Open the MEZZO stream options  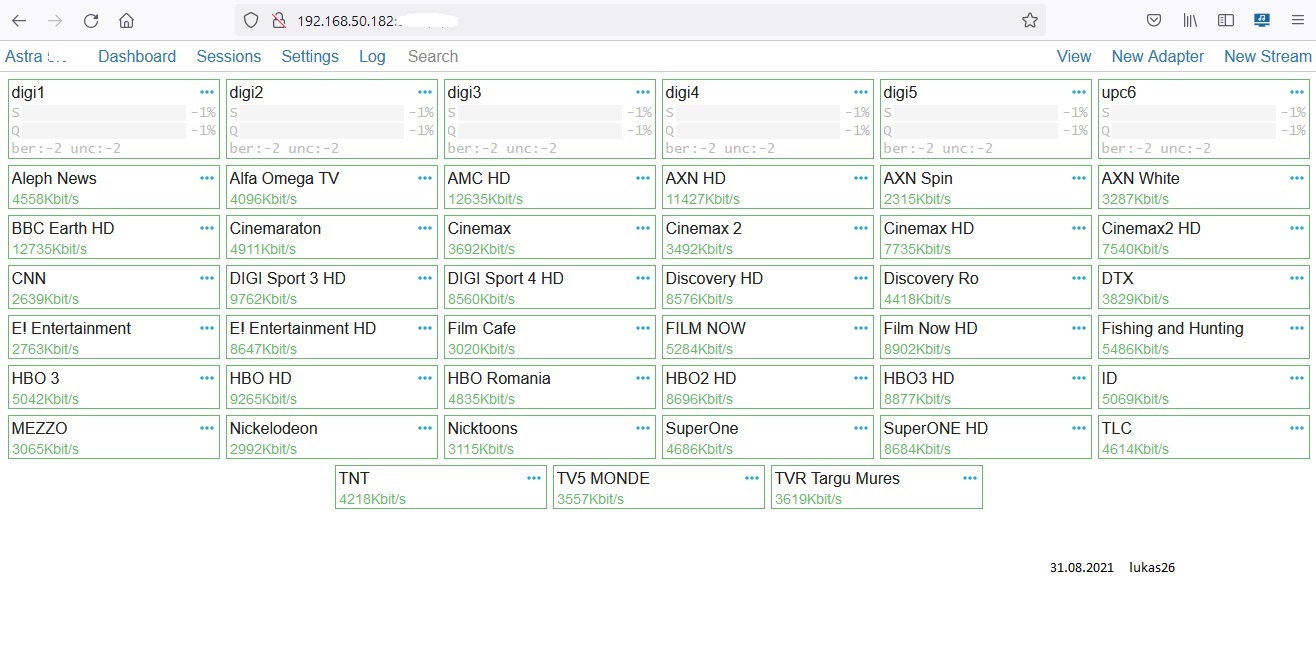coord(207,428)
